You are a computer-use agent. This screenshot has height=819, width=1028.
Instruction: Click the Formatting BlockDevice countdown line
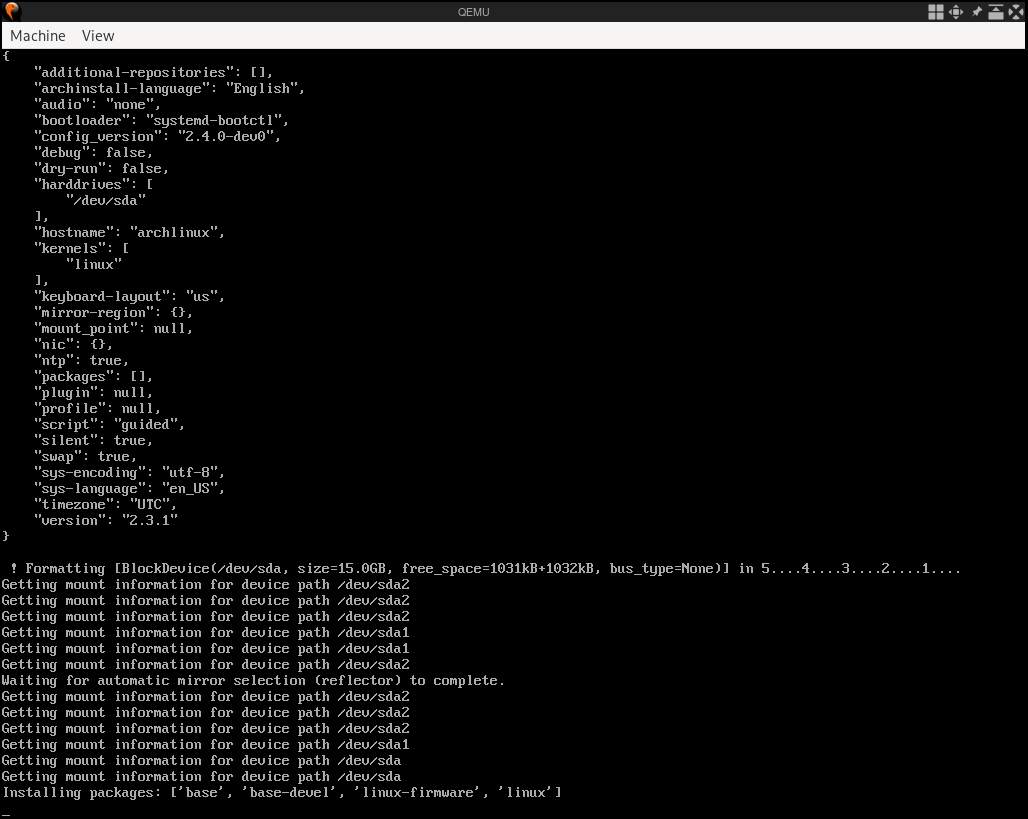480,568
